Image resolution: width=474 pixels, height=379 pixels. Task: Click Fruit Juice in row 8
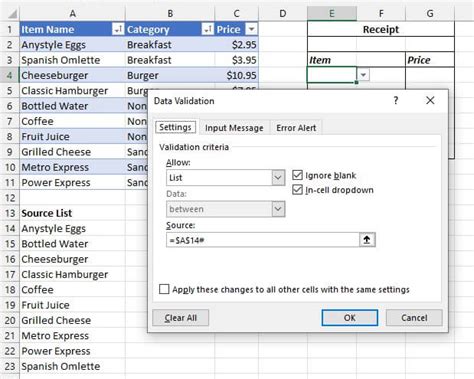point(72,137)
